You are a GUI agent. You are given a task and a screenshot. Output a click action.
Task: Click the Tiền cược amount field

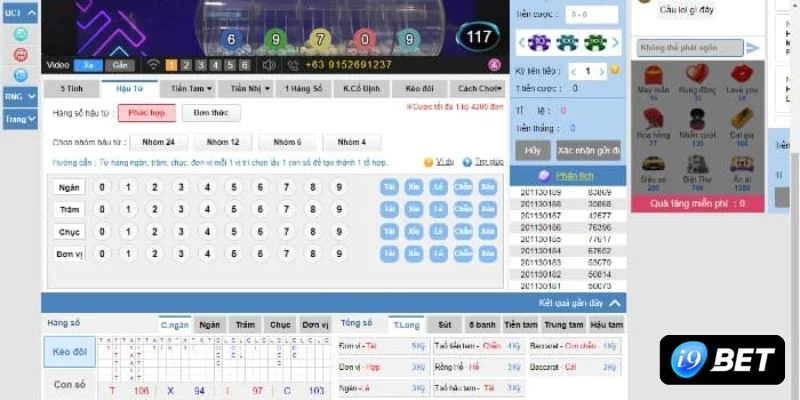click(591, 15)
